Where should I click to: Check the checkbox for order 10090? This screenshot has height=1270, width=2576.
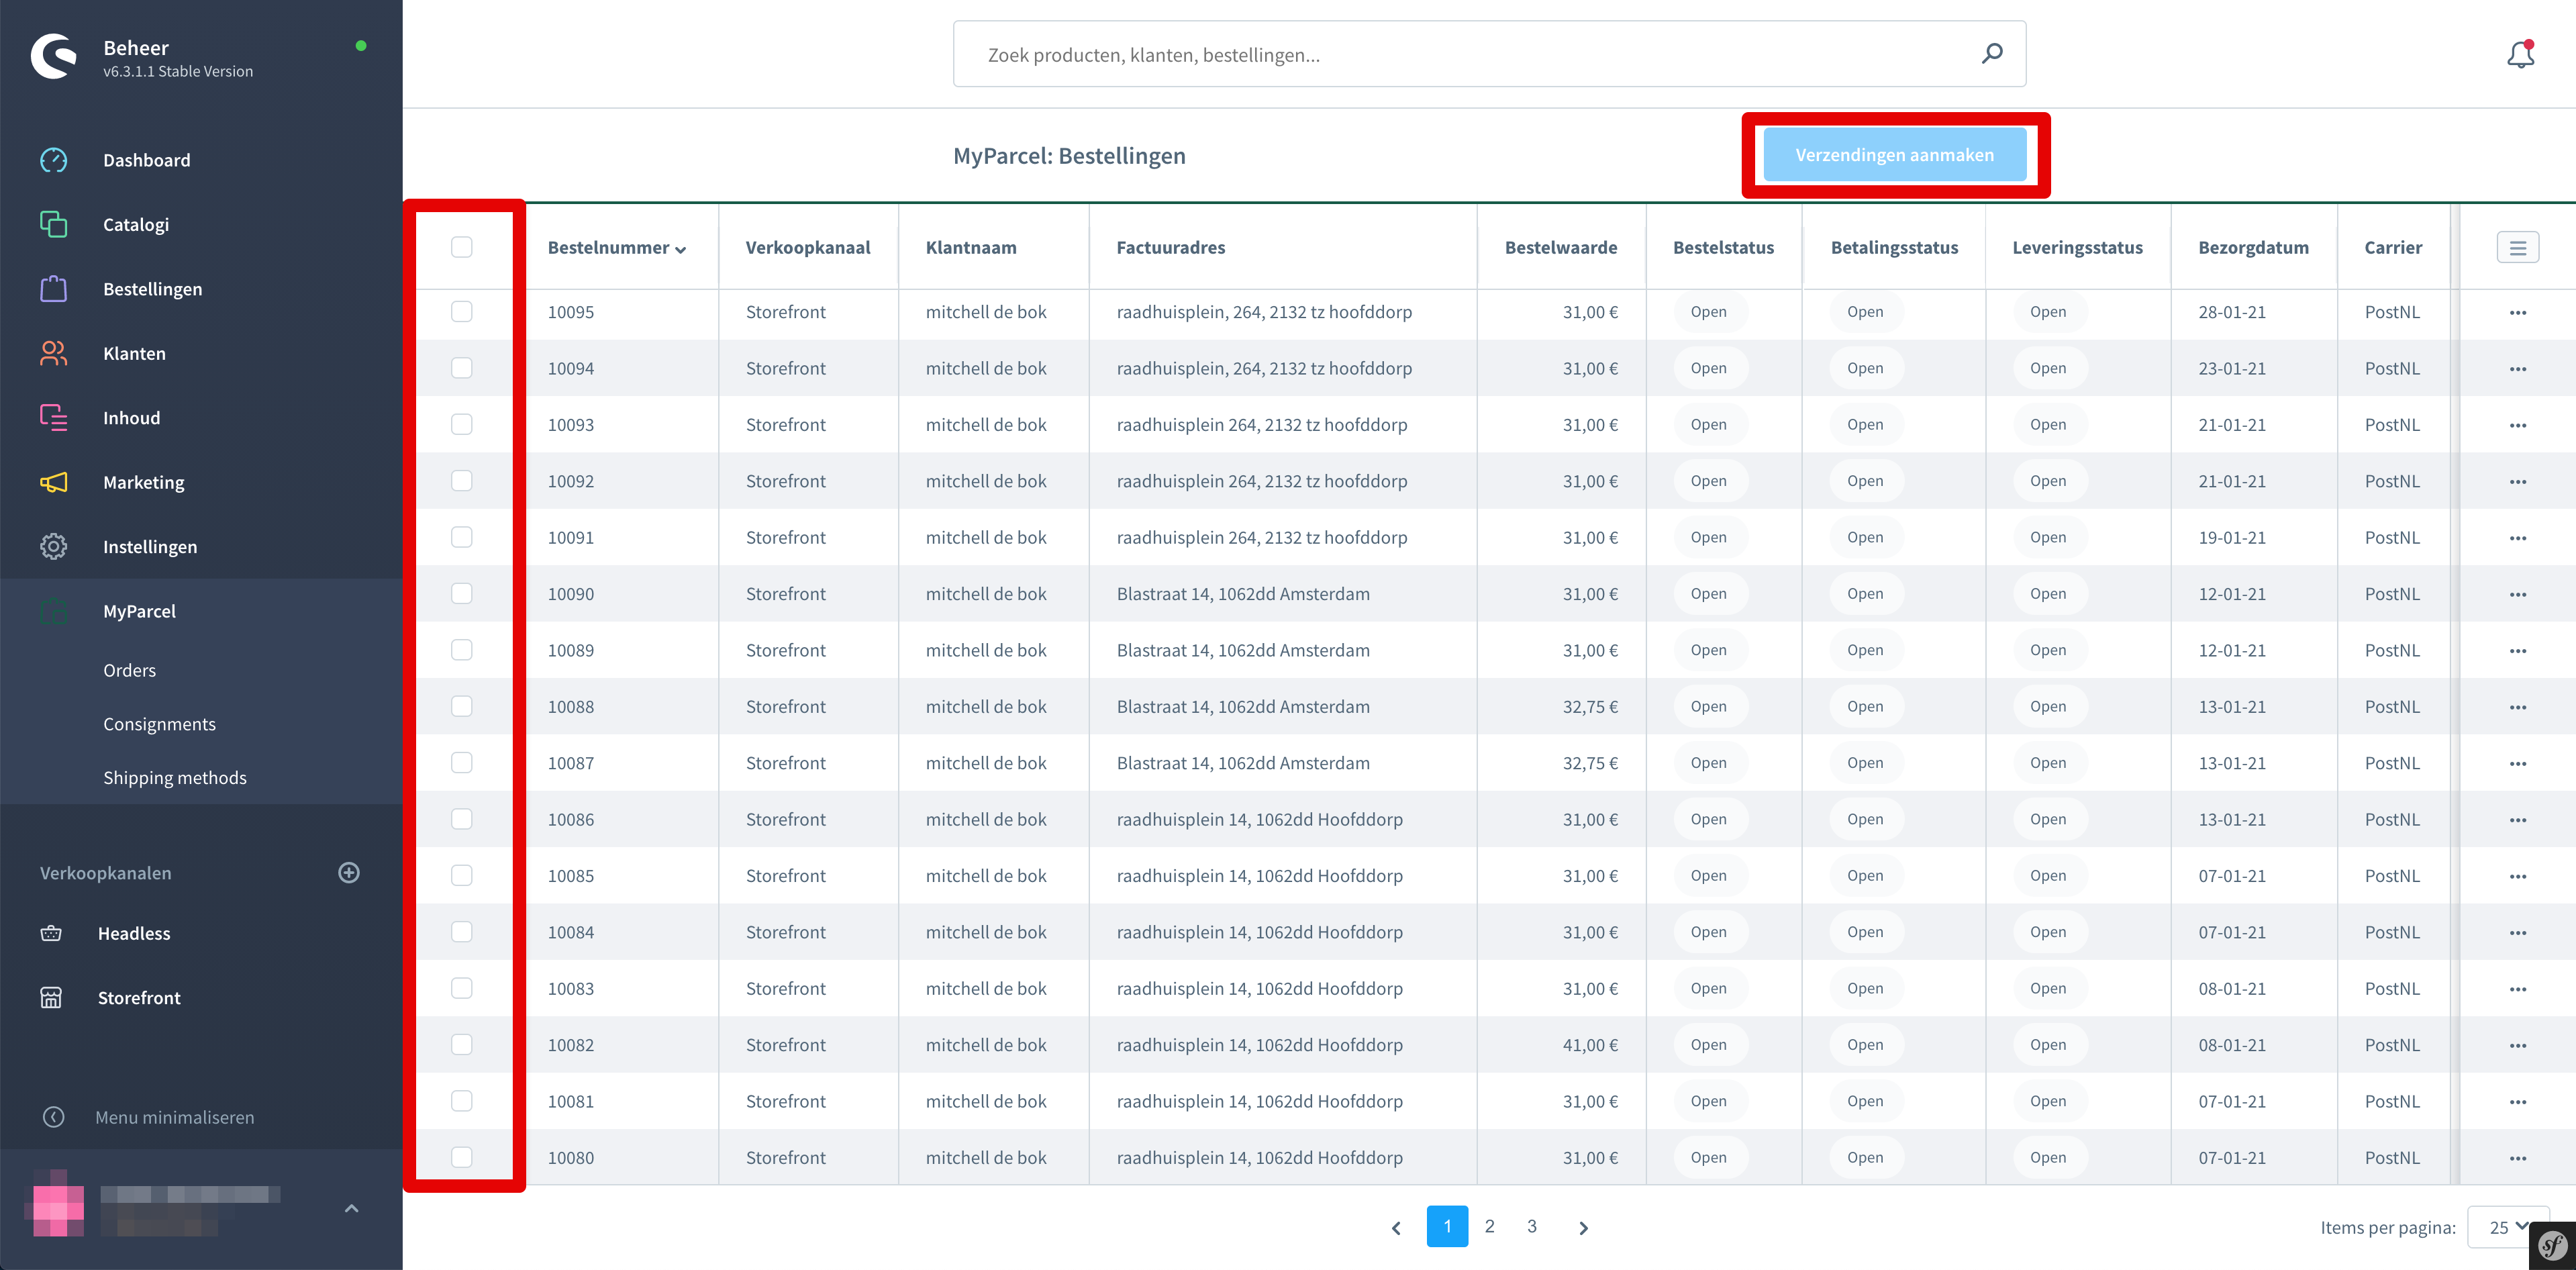pos(462,593)
